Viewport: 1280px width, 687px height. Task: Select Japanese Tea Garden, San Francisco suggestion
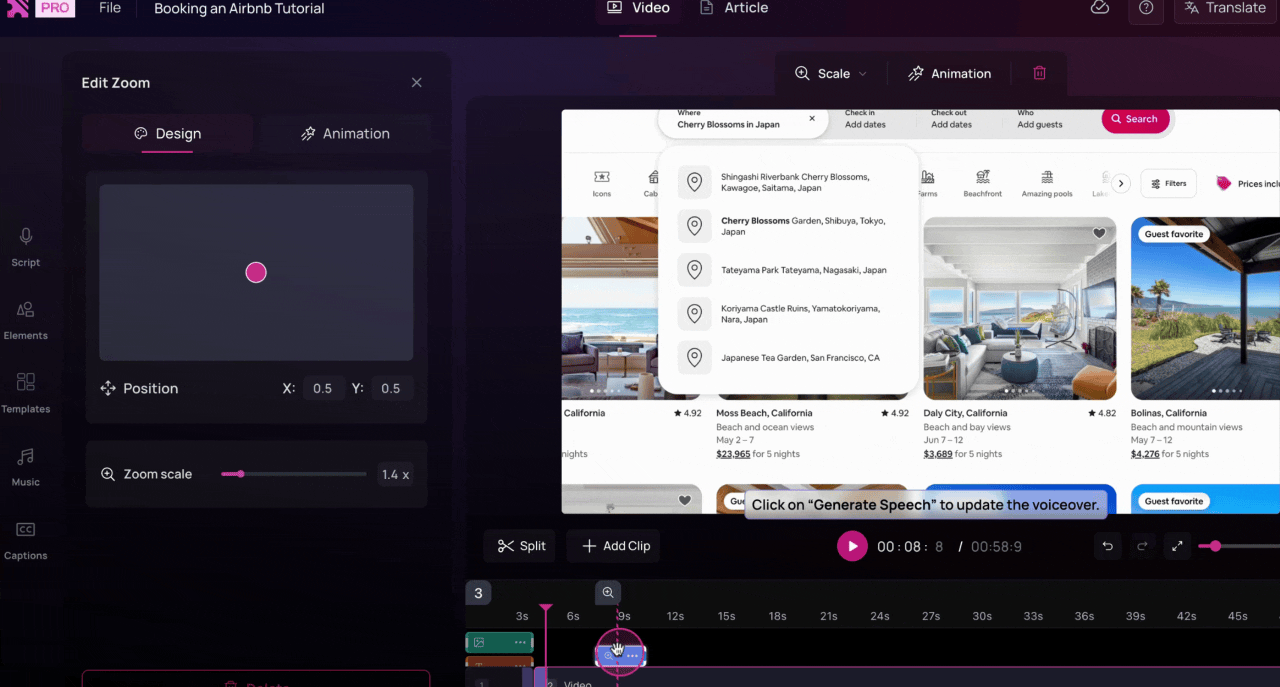787,358
